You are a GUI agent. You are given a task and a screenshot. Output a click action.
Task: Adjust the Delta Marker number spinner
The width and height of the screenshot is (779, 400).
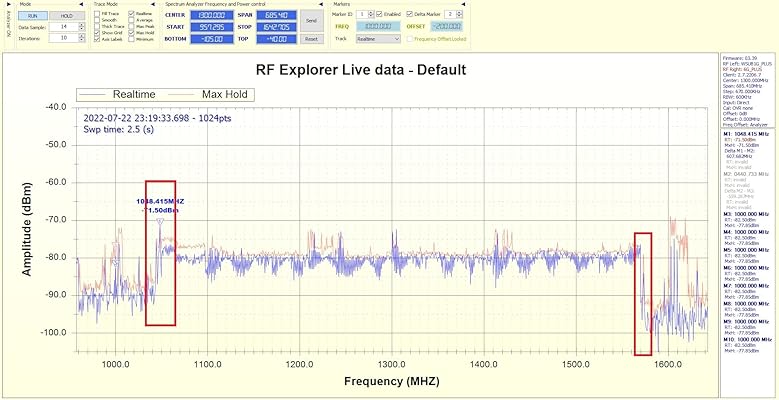pyautogui.click(x=459, y=14)
